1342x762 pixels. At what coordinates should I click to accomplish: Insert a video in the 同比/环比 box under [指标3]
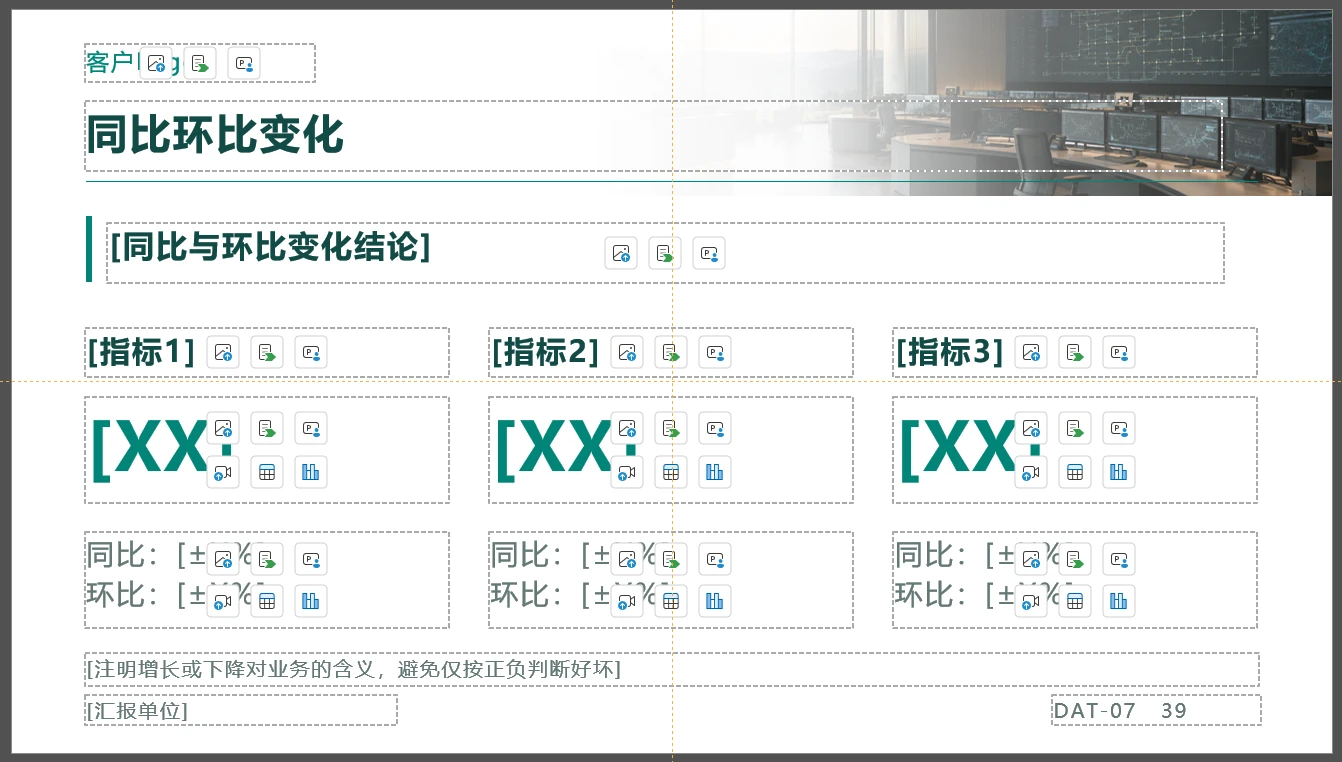1031,601
